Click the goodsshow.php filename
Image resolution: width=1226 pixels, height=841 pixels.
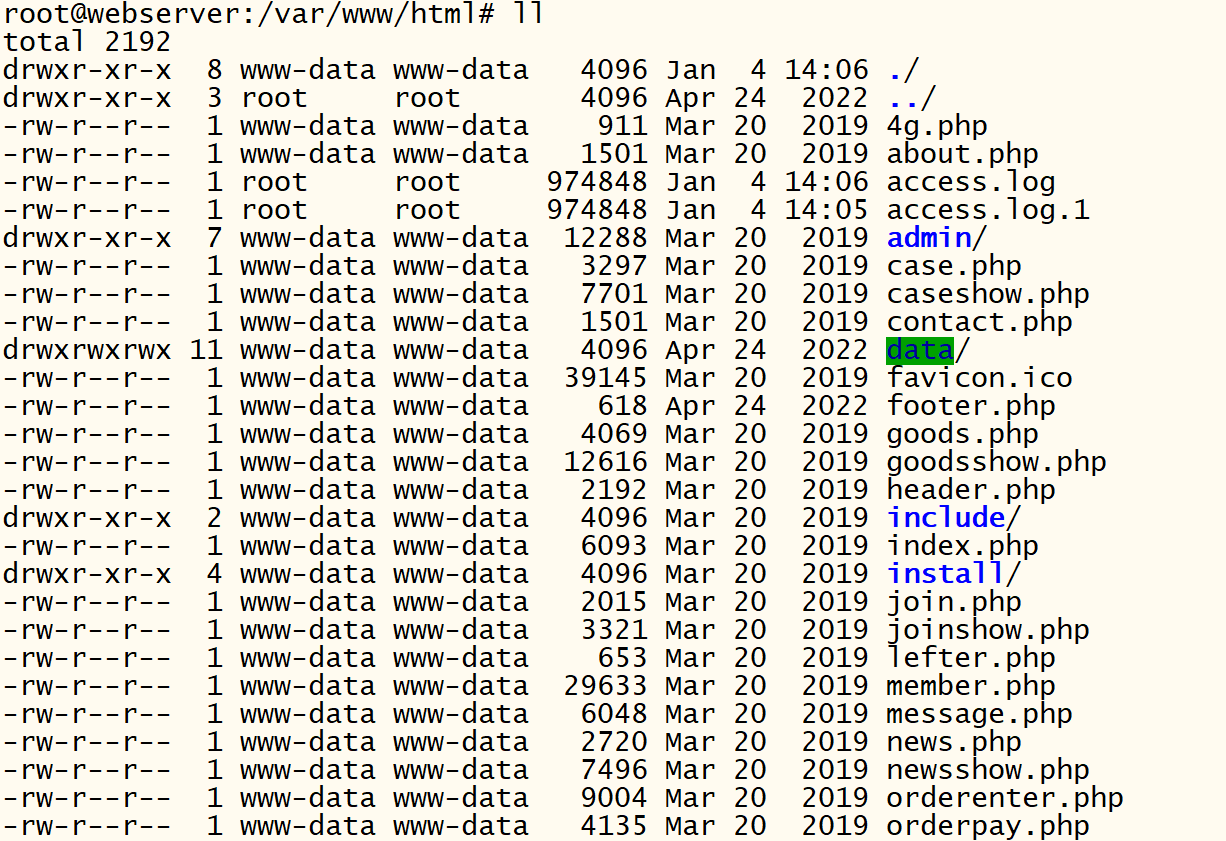click(996, 462)
